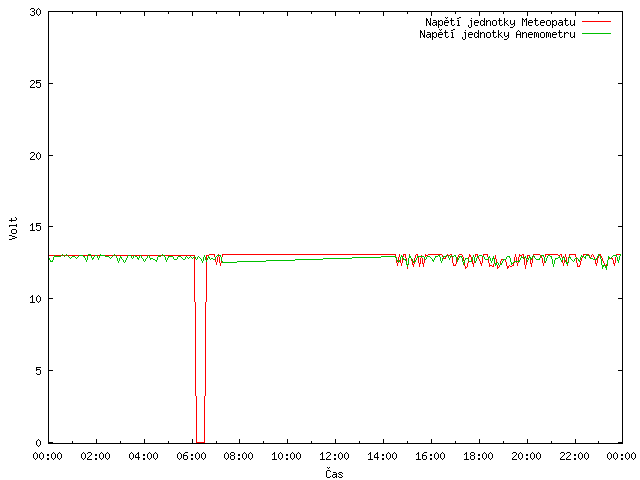This screenshot has height=480, width=640.
Task: Click x-axis time label 10:00
Action: pyautogui.click(x=287, y=456)
